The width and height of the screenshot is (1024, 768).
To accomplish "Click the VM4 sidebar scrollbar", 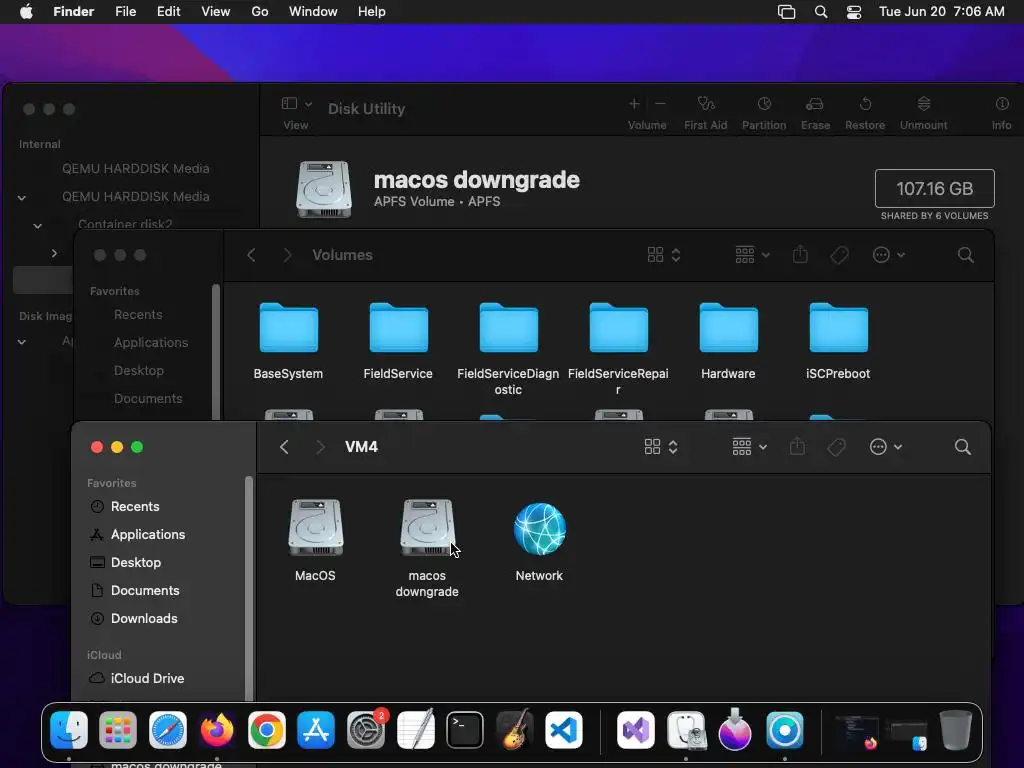I will tap(248, 588).
